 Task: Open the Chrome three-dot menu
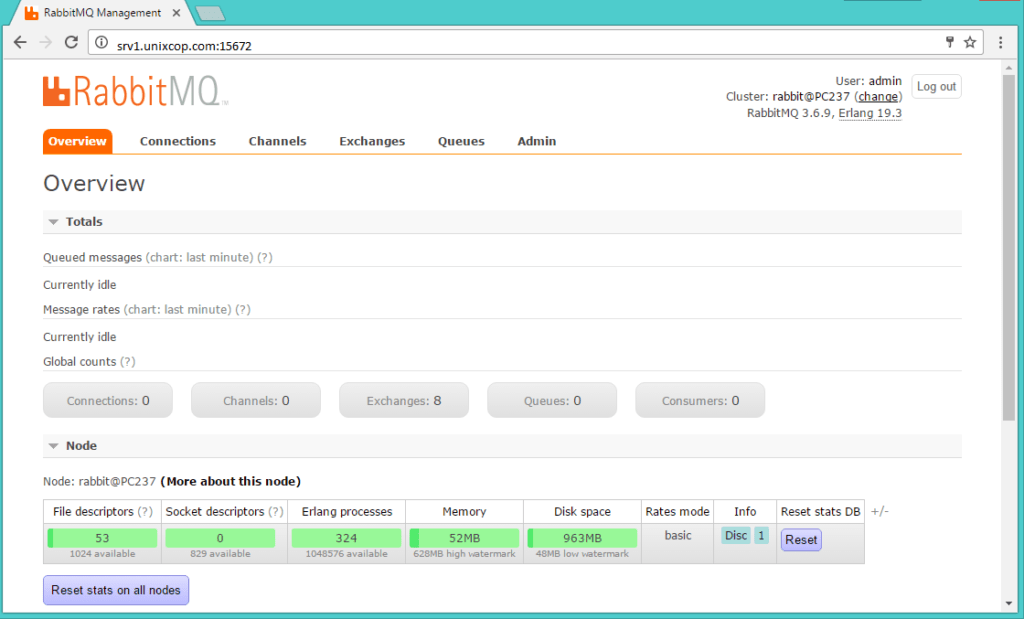(x=1000, y=42)
